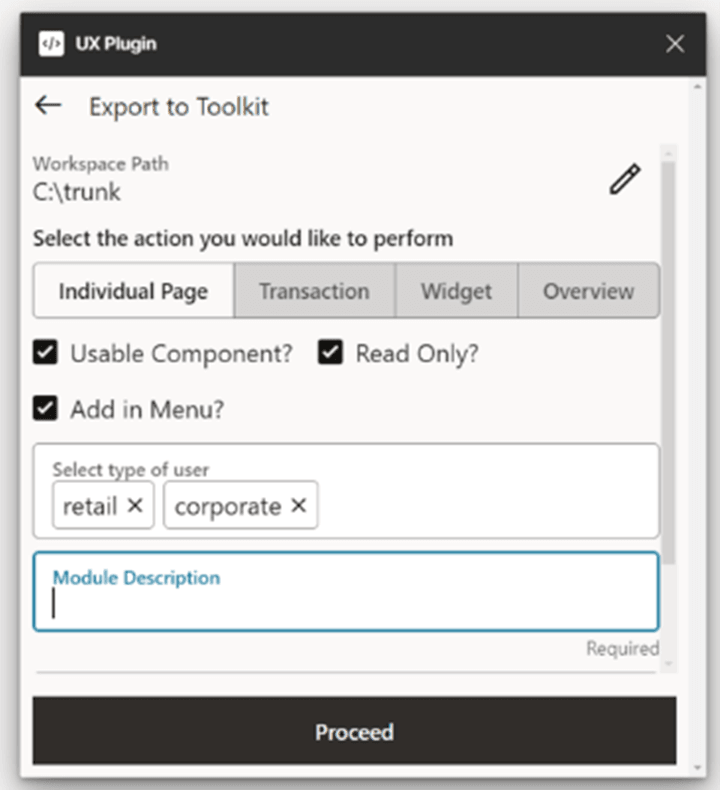Screen dimensions: 720x790
Task: Go back with the left arrow
Action: tap(48, 106)
